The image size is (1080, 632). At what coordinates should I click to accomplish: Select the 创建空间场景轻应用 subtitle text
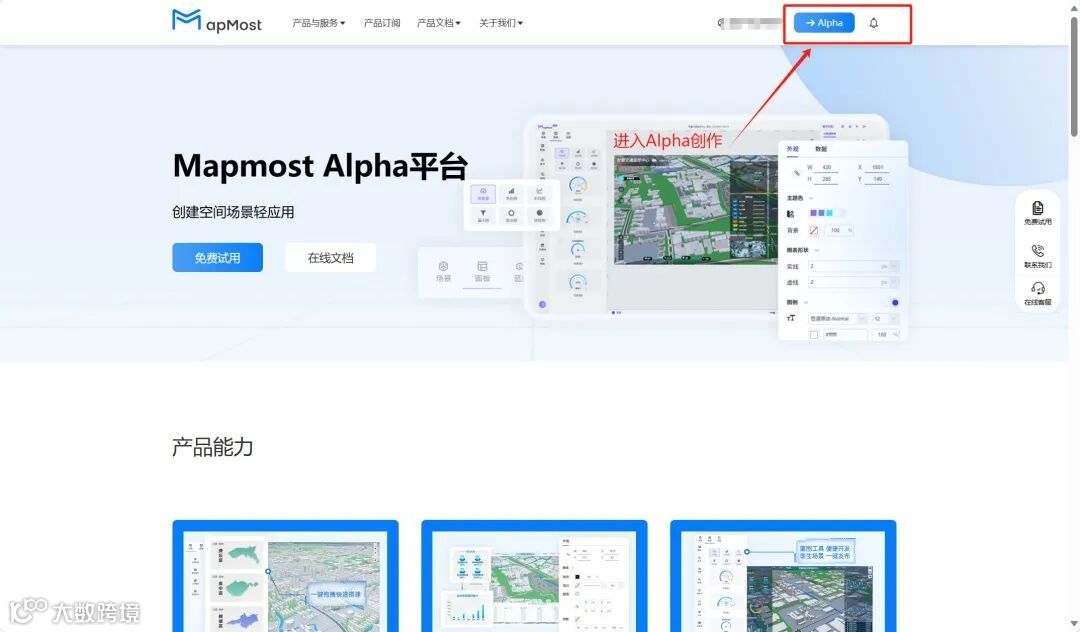[233, 212]
